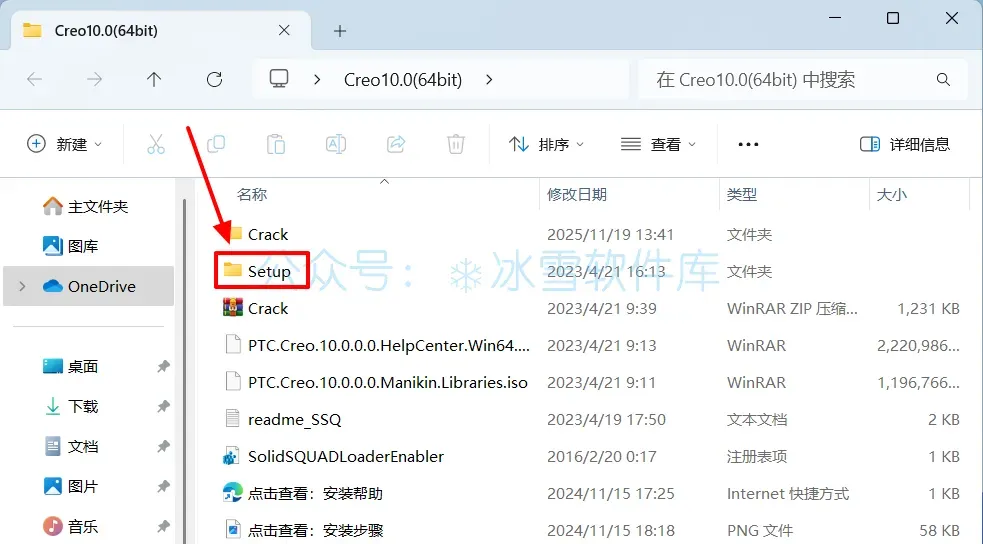983x544 pixels.
Task: Click the pin icon next to 图片
Action: click(x=163, y=486)
